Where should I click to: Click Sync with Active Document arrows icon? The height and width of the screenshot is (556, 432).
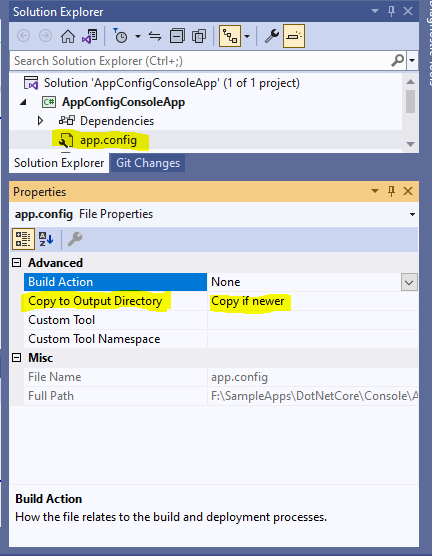(155, 36)
